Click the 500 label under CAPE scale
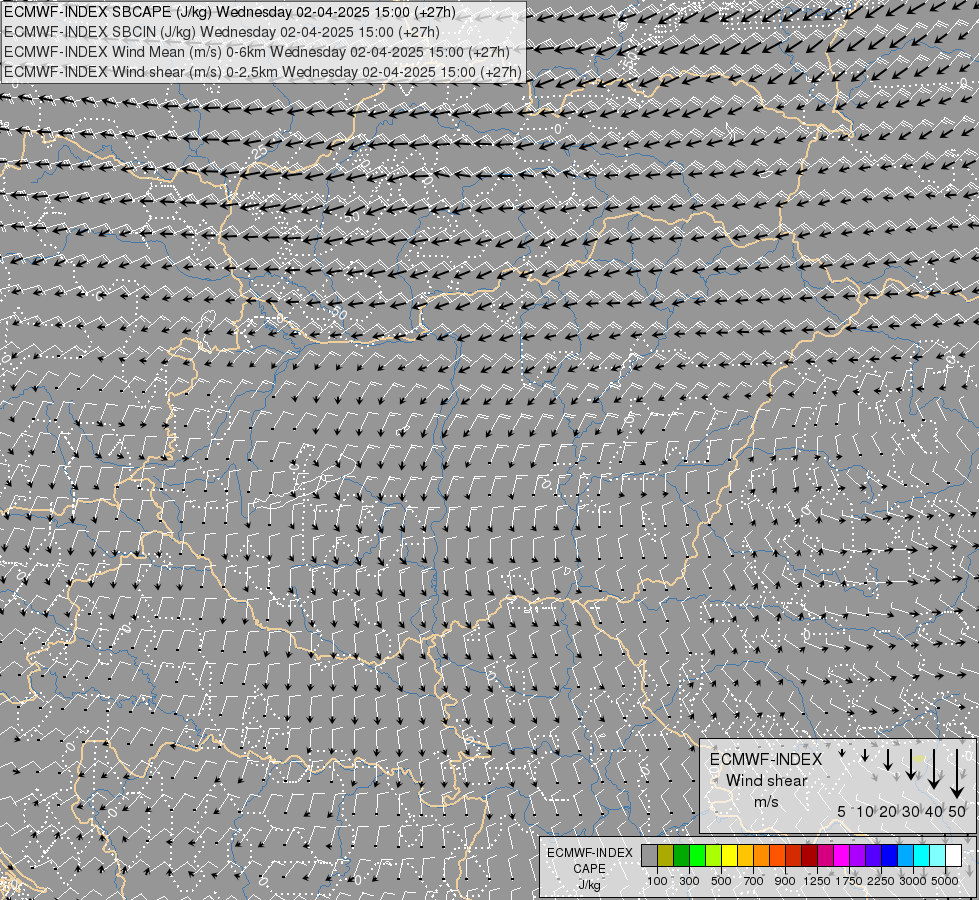The width and height of the screenshot is (979, 900). pyautogui.click(x=721, y=881)
